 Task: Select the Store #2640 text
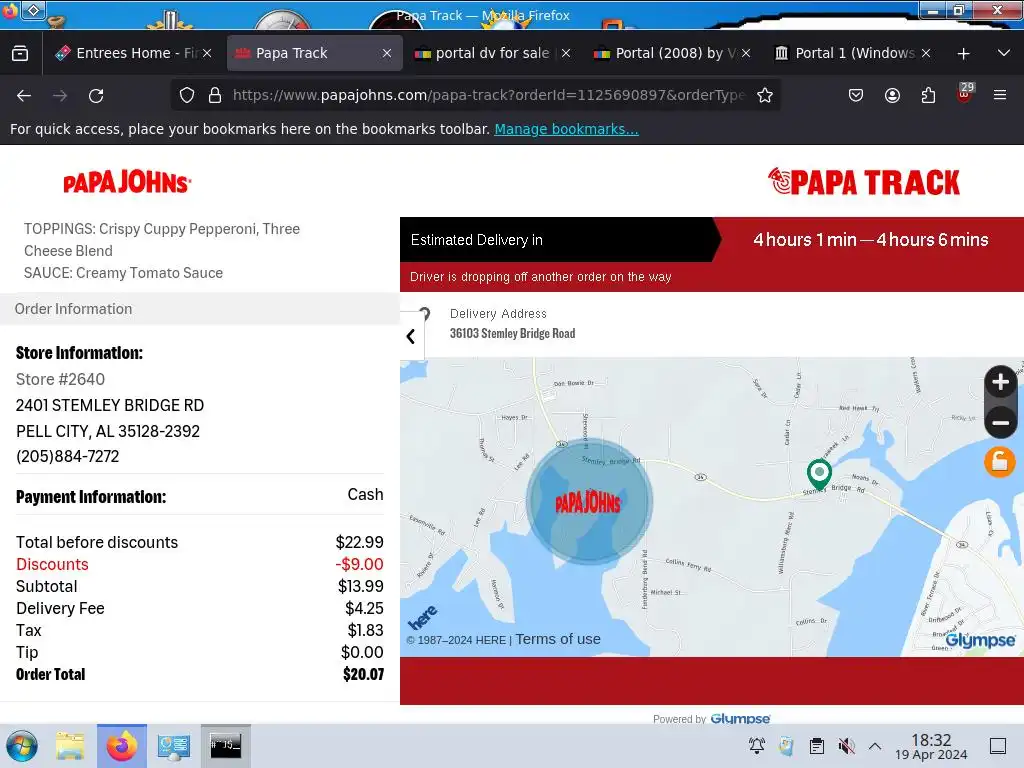pos(60,379)
